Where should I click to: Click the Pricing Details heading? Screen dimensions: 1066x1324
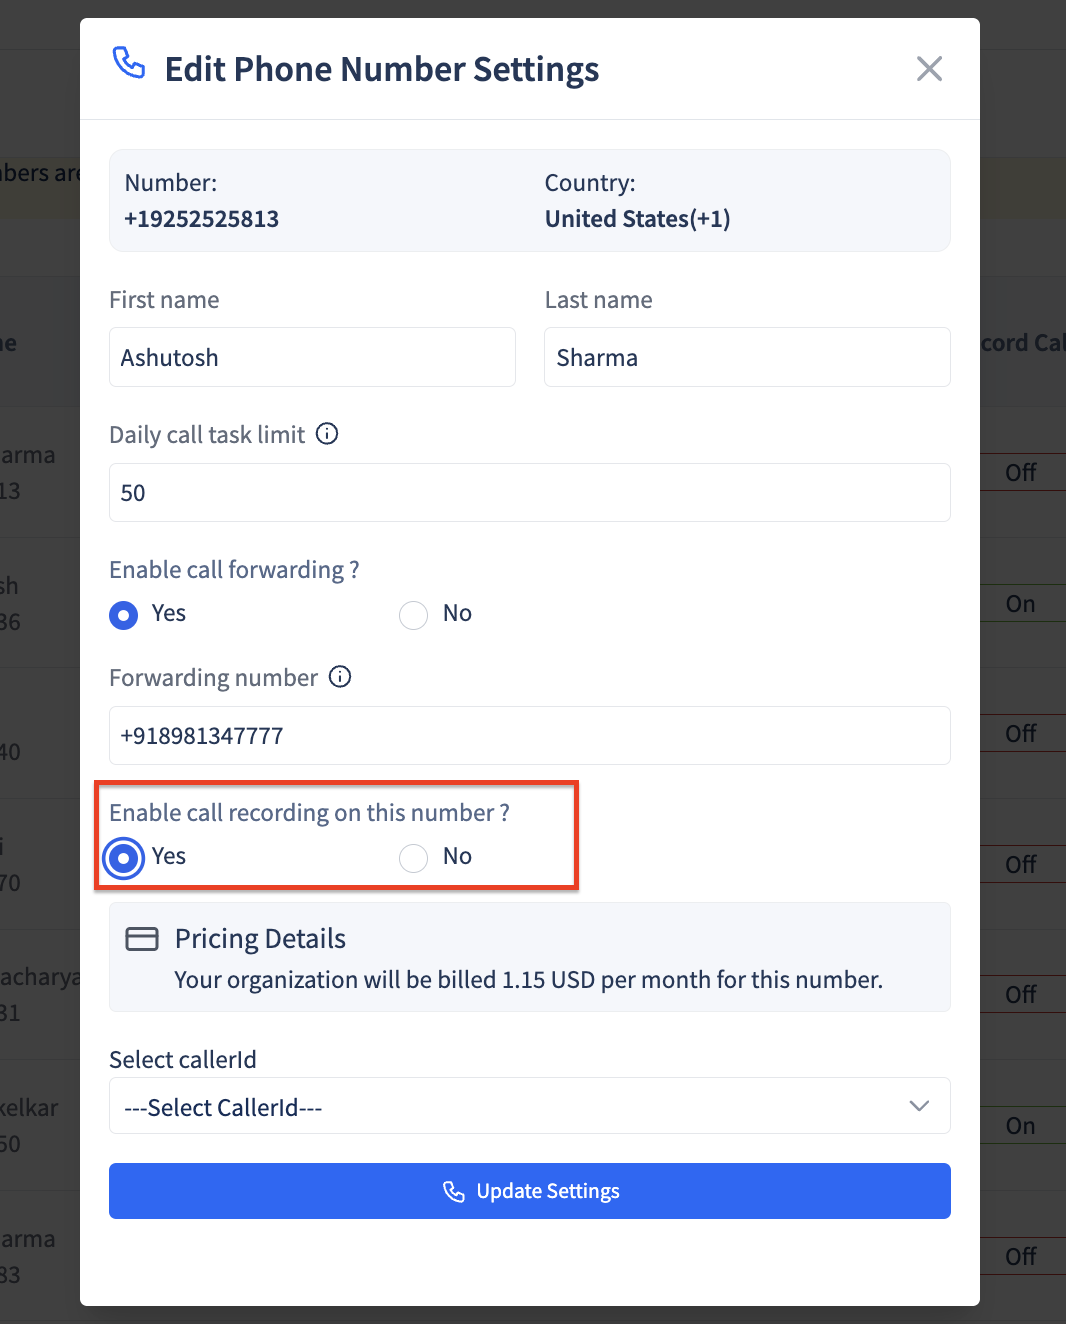[x=260, y=939]
